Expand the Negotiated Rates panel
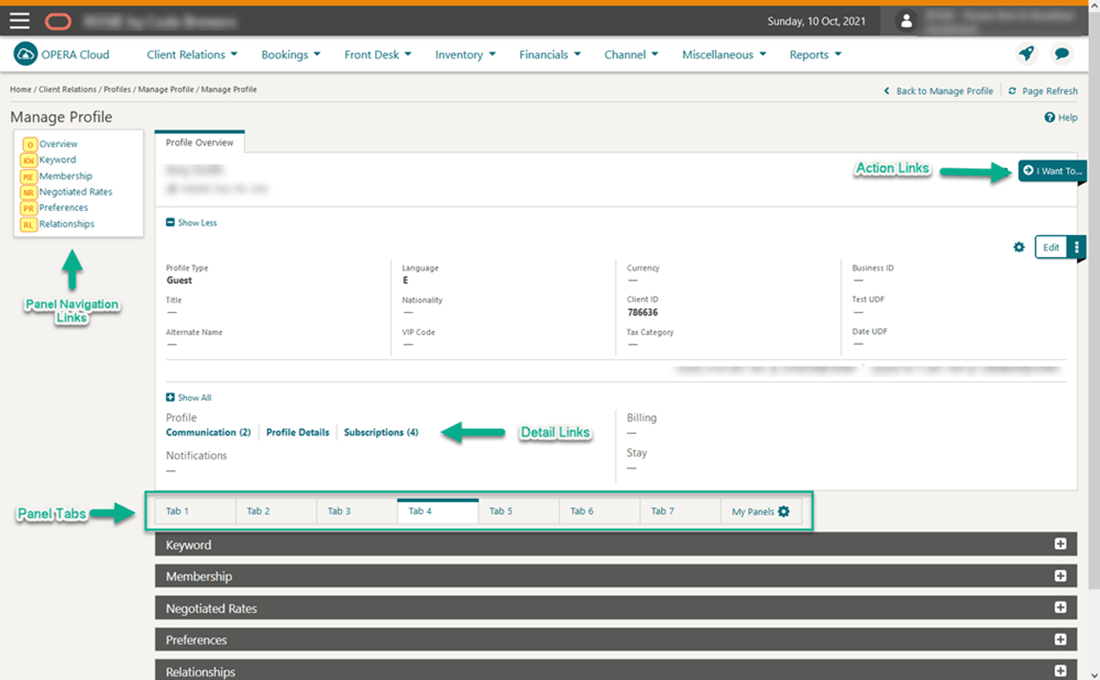 1060,608
